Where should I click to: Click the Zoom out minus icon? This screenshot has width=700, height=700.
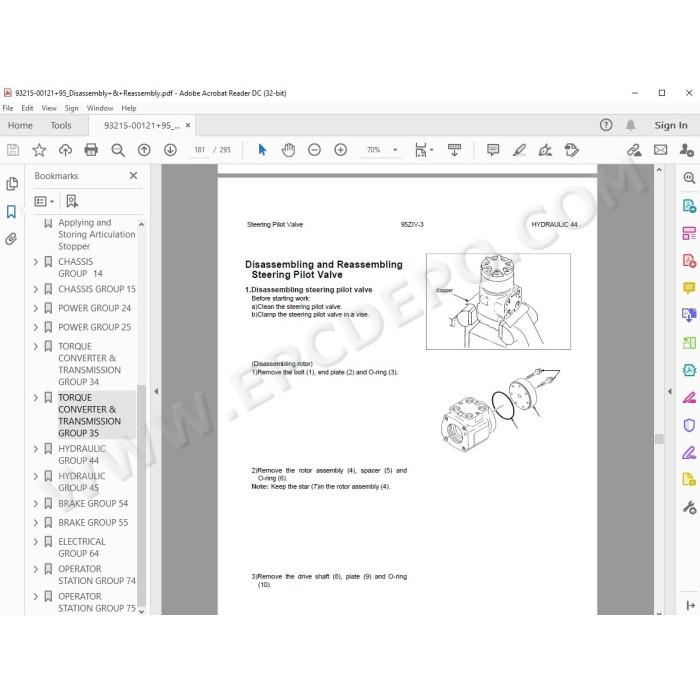[314, 150]
